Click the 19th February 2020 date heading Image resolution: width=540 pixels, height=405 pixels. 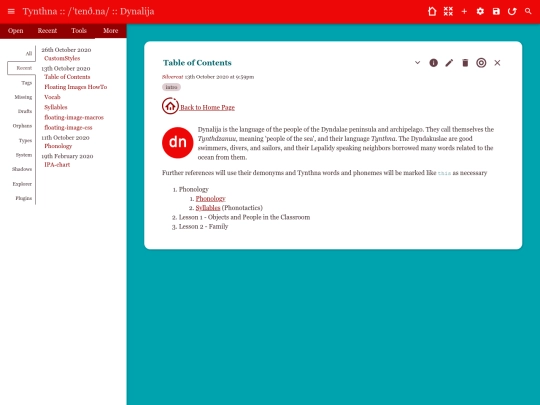point(67,156)
